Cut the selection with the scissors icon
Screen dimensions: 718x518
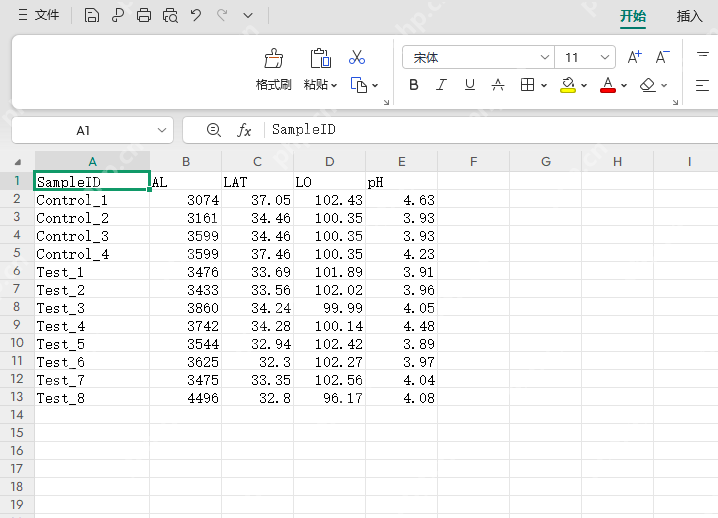tap(357, 58)
